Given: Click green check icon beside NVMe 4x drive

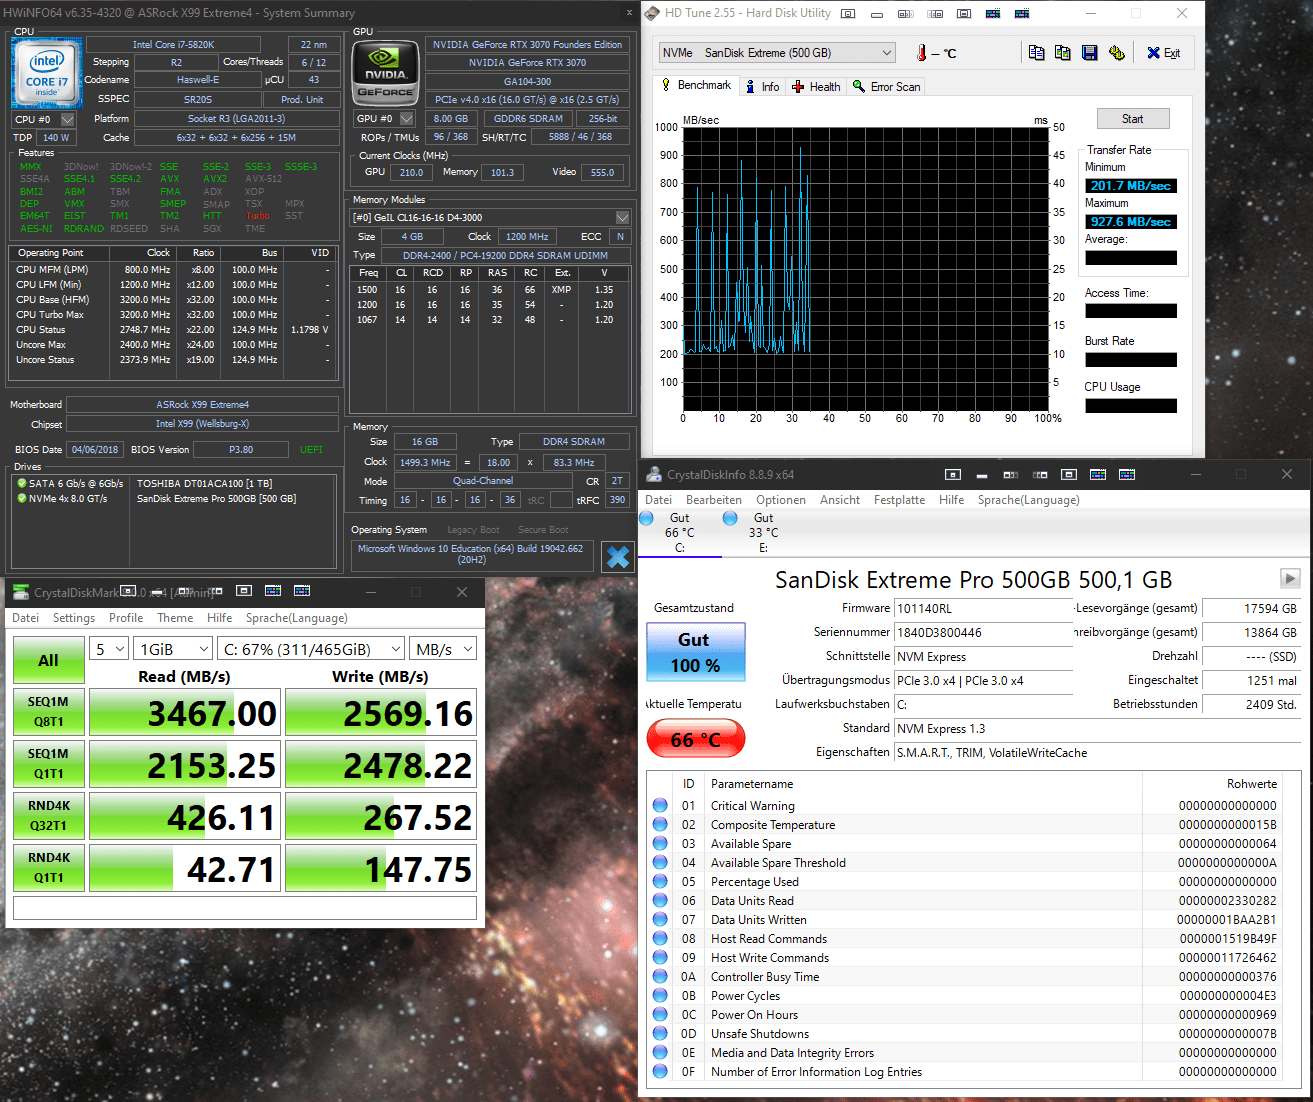Looking at the screenshot, I should click(x=22, y=498).
